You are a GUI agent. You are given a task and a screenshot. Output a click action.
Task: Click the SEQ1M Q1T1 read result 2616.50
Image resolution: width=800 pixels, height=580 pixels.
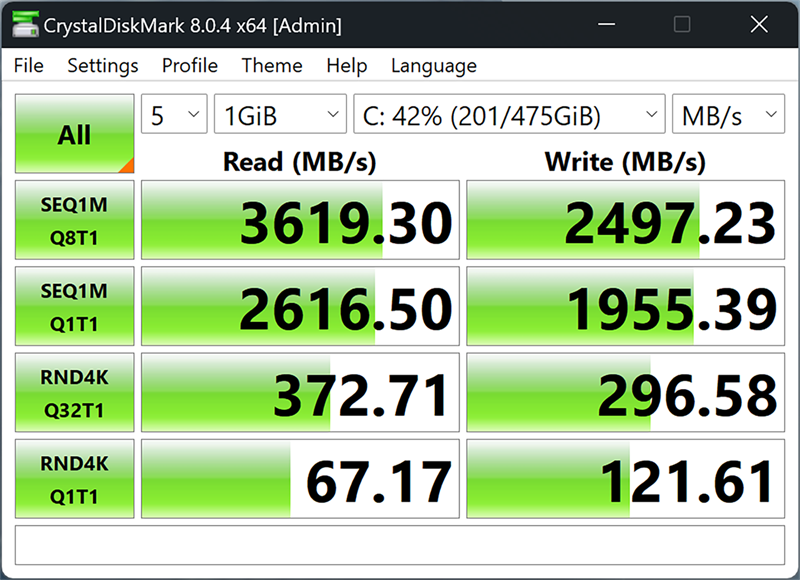coord(300,306)
